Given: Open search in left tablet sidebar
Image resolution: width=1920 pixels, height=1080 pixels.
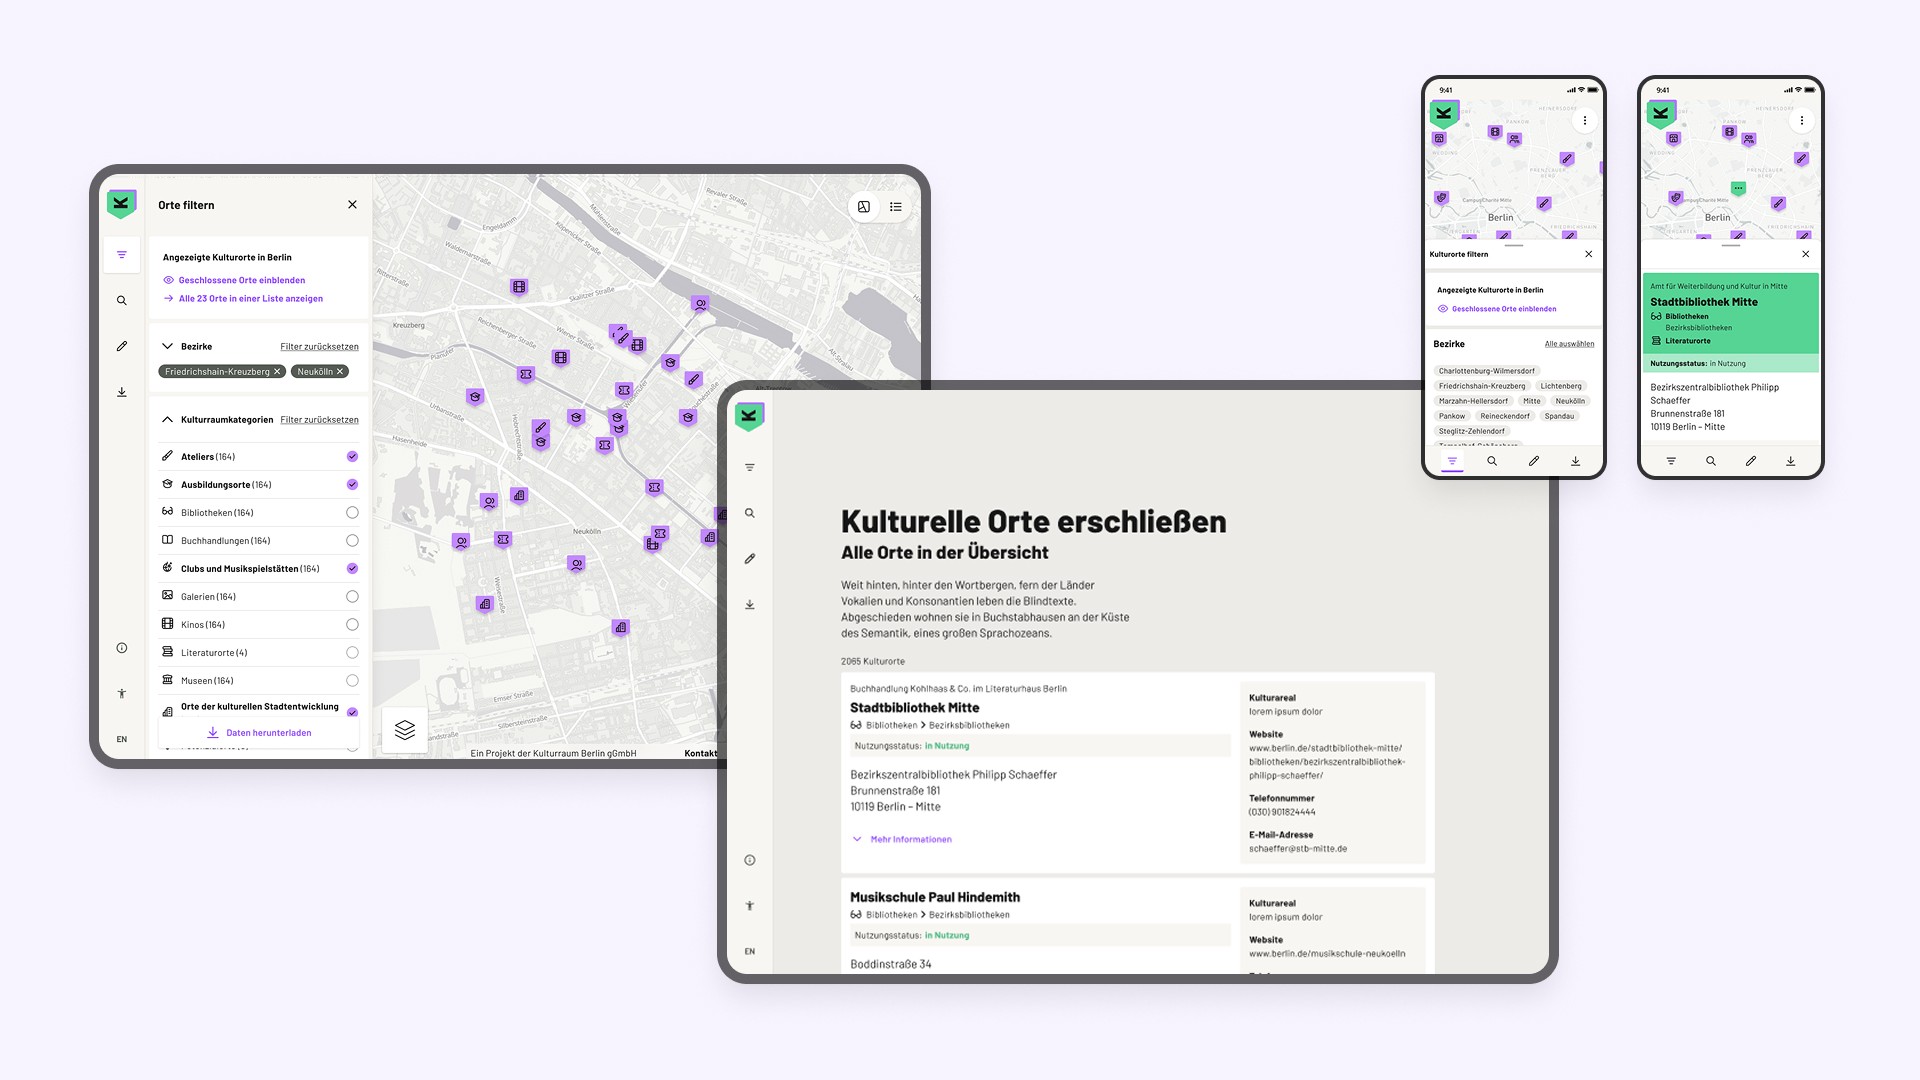Looking at the screenshot, I should 122,301.
